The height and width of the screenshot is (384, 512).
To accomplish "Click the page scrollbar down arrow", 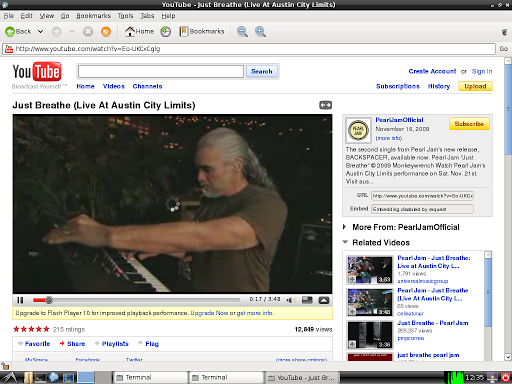I will pyautogui.click(x=508, y=357).
